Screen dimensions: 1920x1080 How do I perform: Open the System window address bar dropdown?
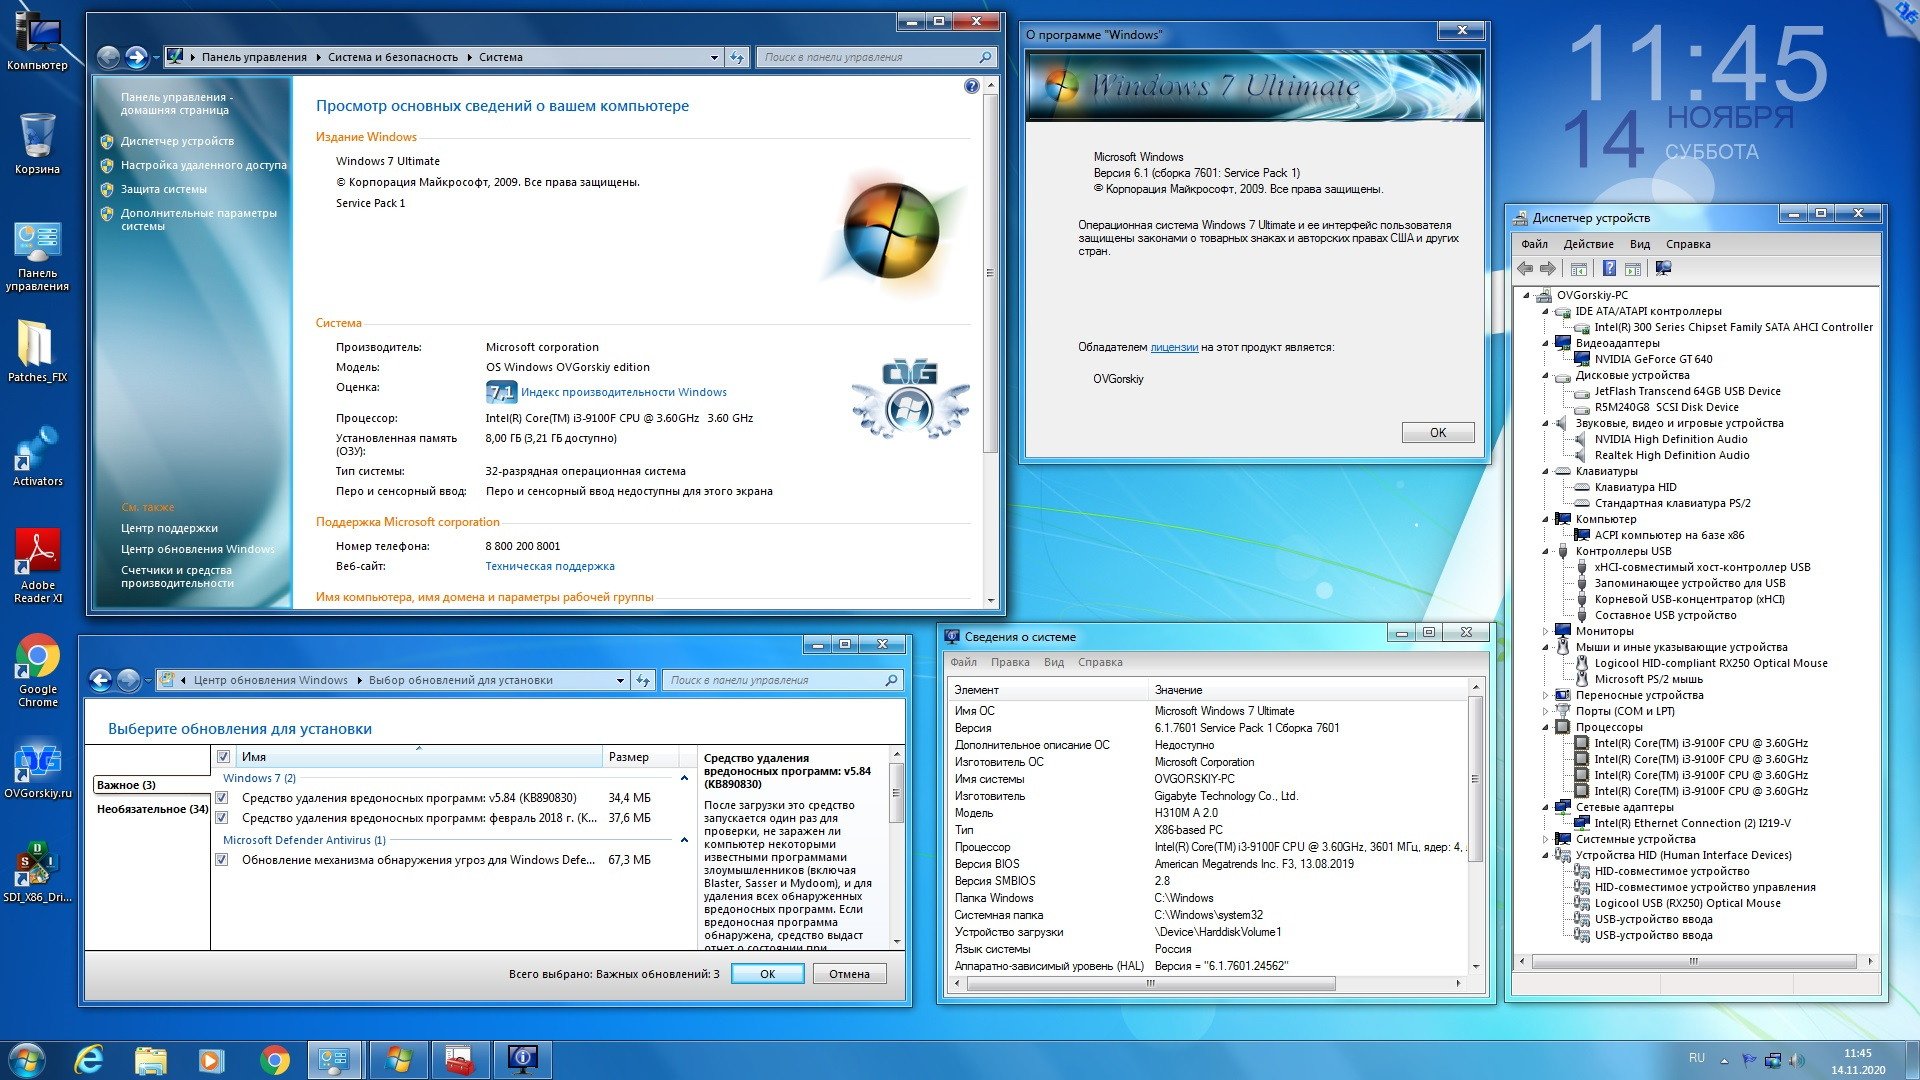tap(714, 57)
